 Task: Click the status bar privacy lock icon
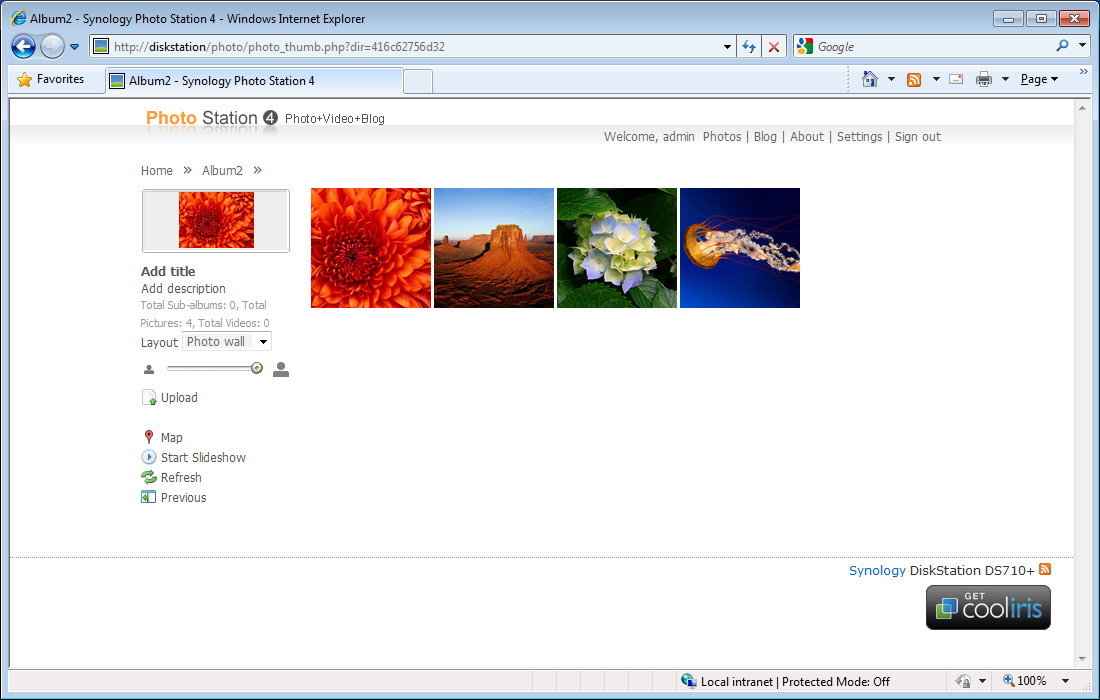point(963,681)
